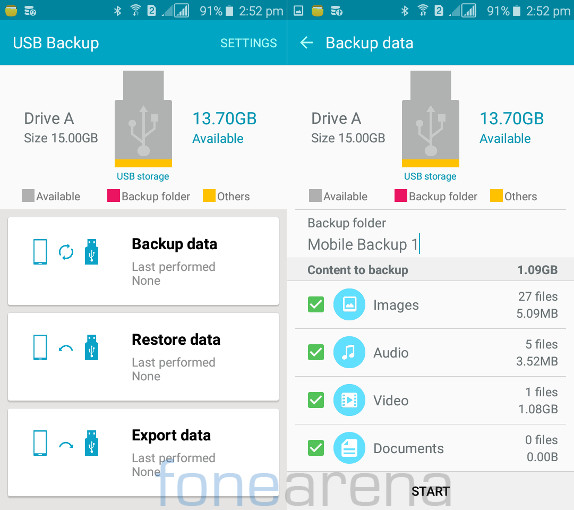The image size is (574, 510).
Task: Uncheck the Images checkbox
Action: (316, 304)
